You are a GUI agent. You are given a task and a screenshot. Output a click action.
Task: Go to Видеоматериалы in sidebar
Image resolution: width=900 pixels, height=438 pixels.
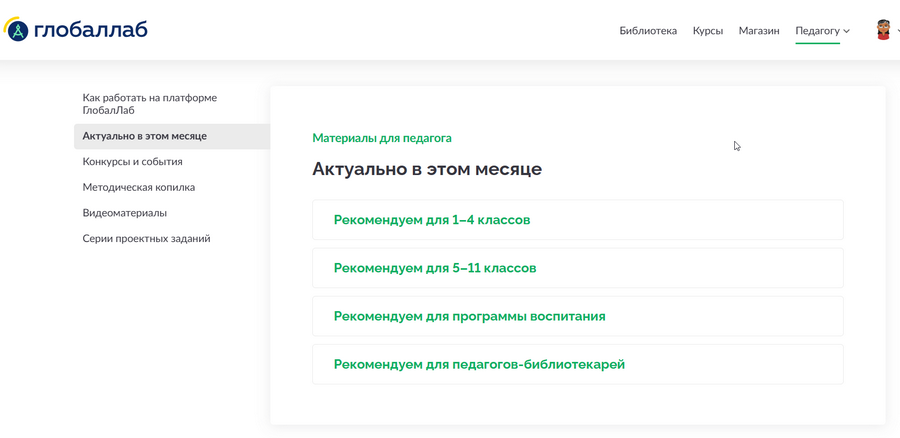pyautogui.click(x=125, y=213)
